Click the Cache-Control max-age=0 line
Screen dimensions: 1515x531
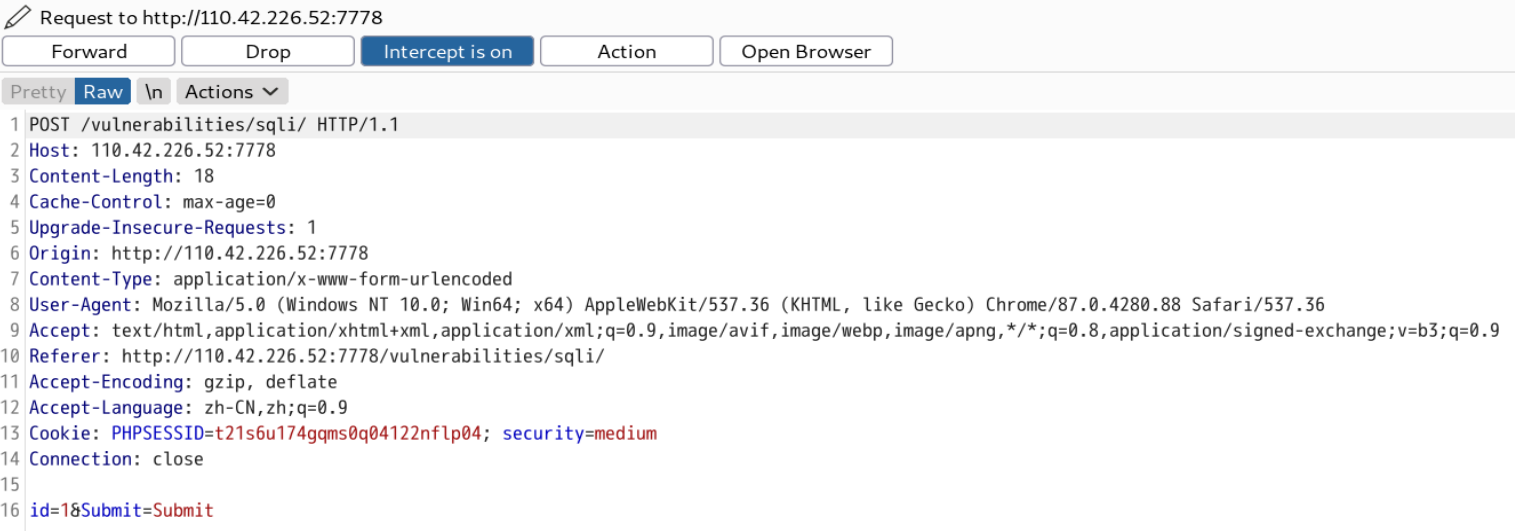[x=152, y=202]
